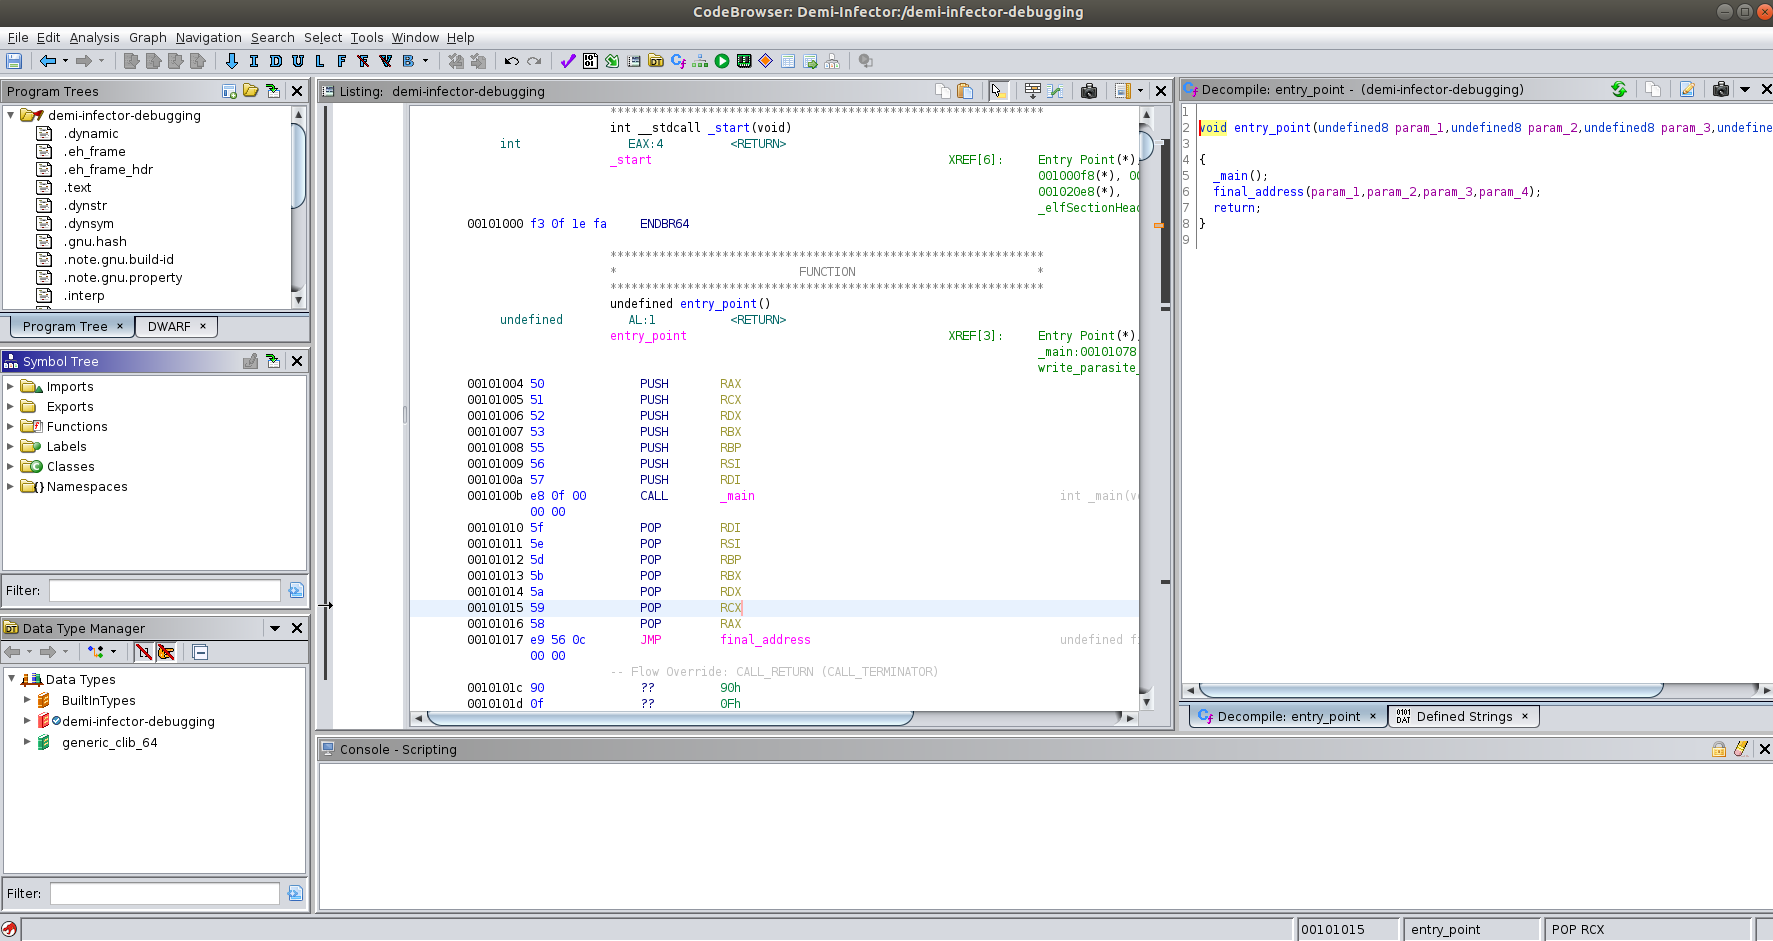This screenshot has height=941, width=1773.
Task: Expand the Functions folder in Symbol Tree
Action: (x=11, y=427)
